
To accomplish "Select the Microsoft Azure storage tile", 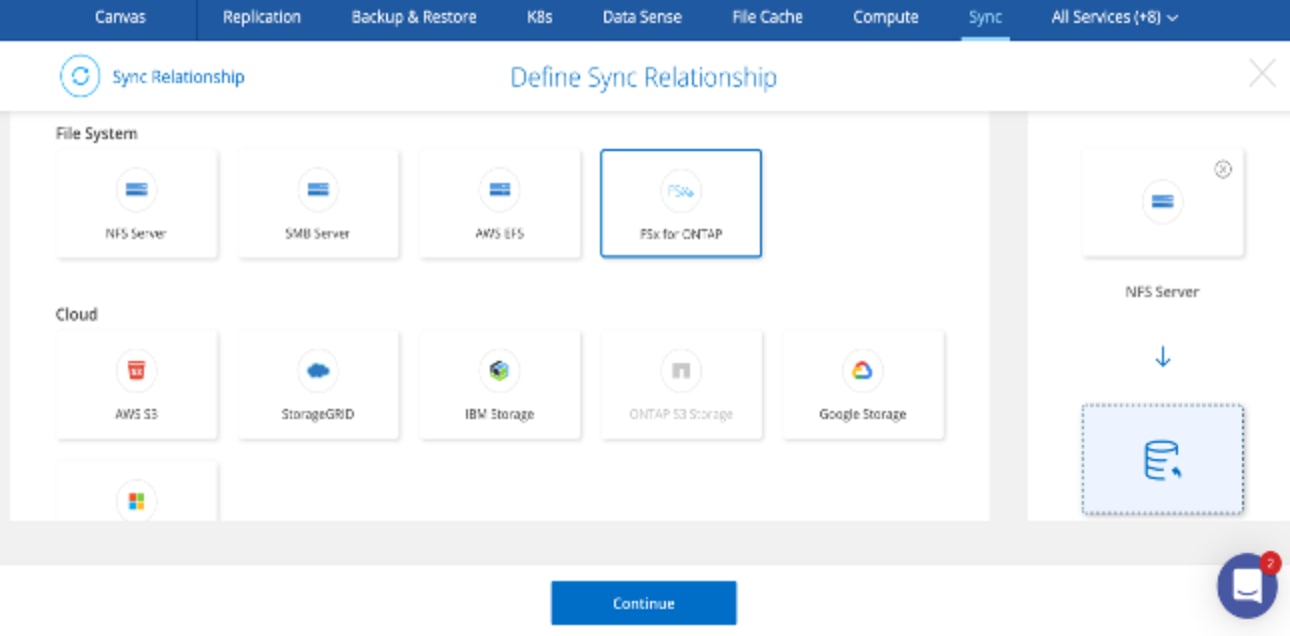I will click(x=136, y=492).
